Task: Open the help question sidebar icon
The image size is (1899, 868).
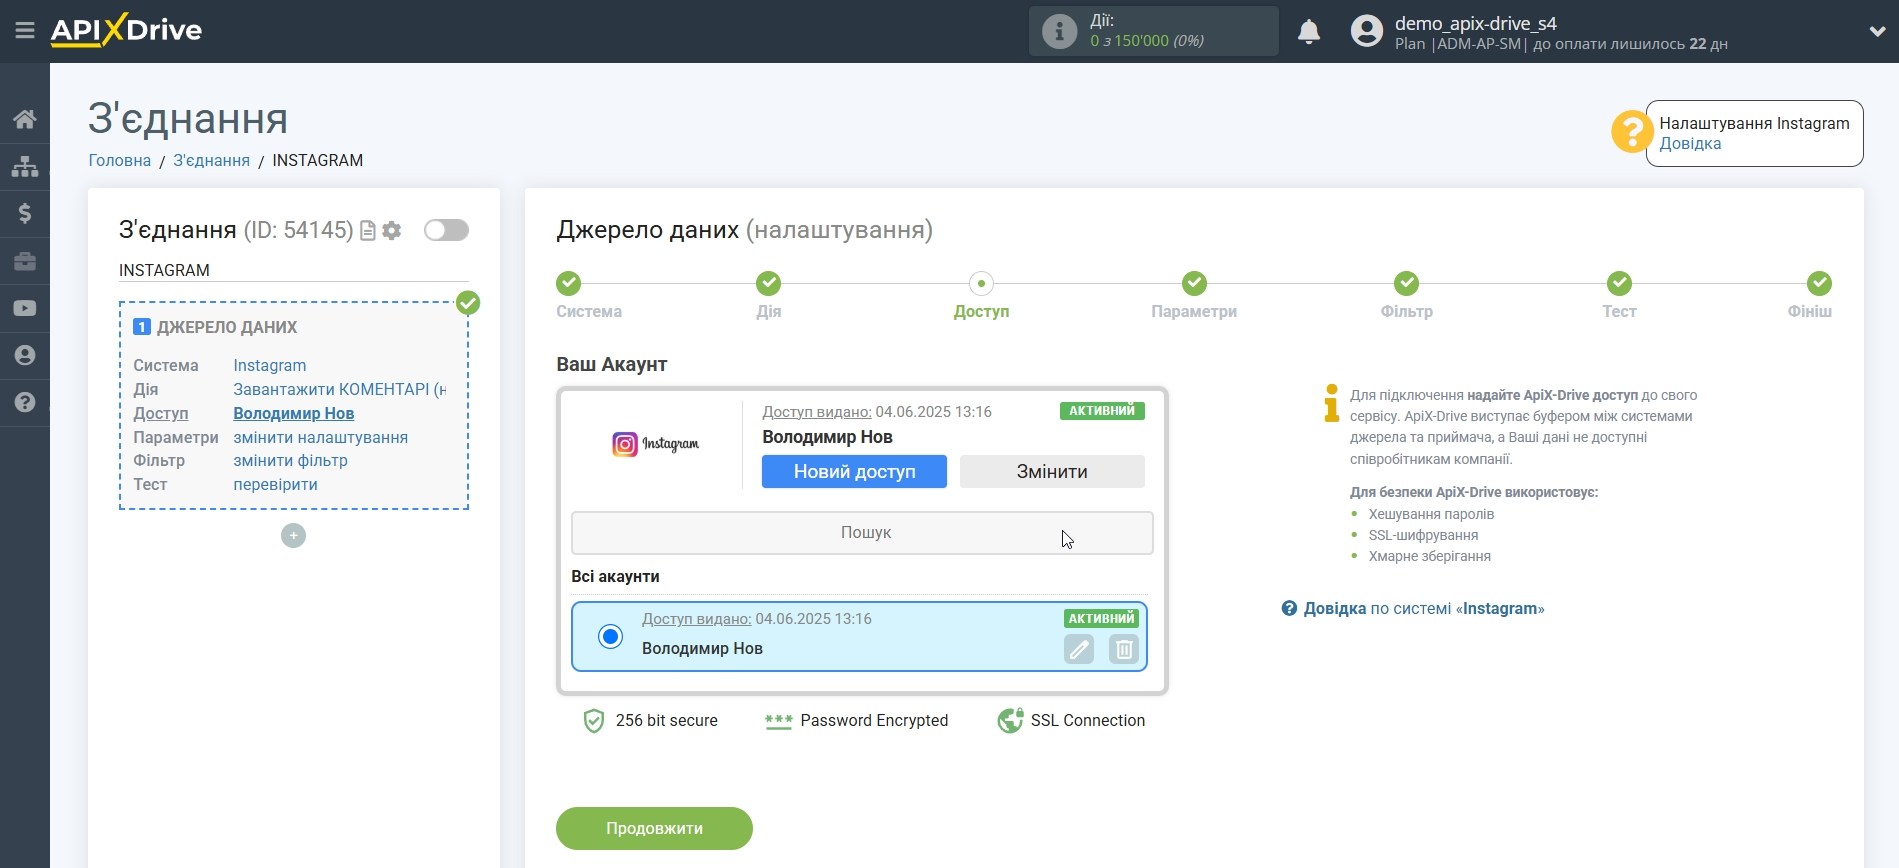Action: tap(25, 402)
